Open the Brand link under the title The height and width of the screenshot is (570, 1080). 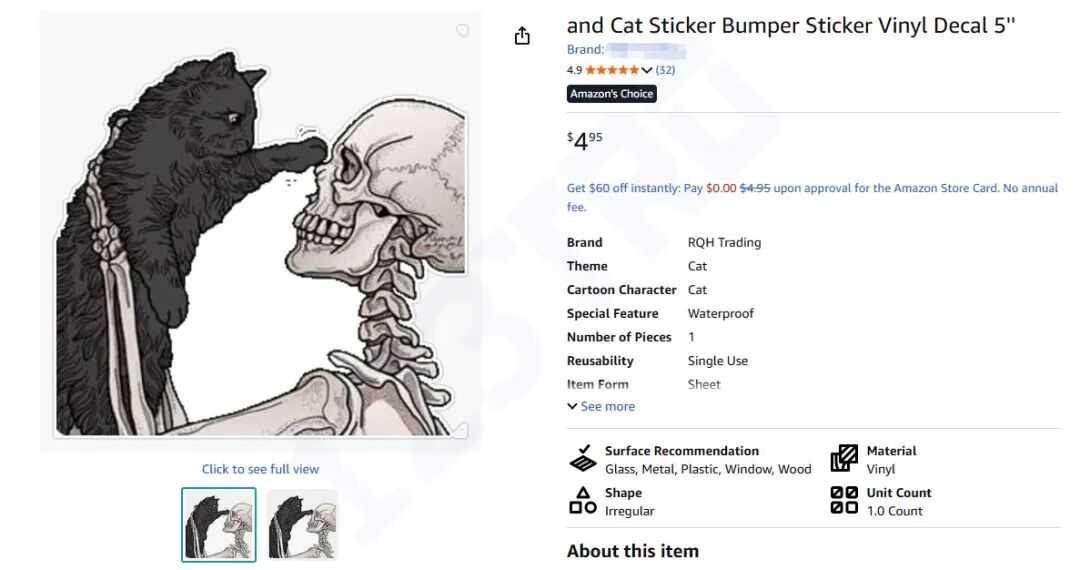pyautogui.click(x=610, y=49)
